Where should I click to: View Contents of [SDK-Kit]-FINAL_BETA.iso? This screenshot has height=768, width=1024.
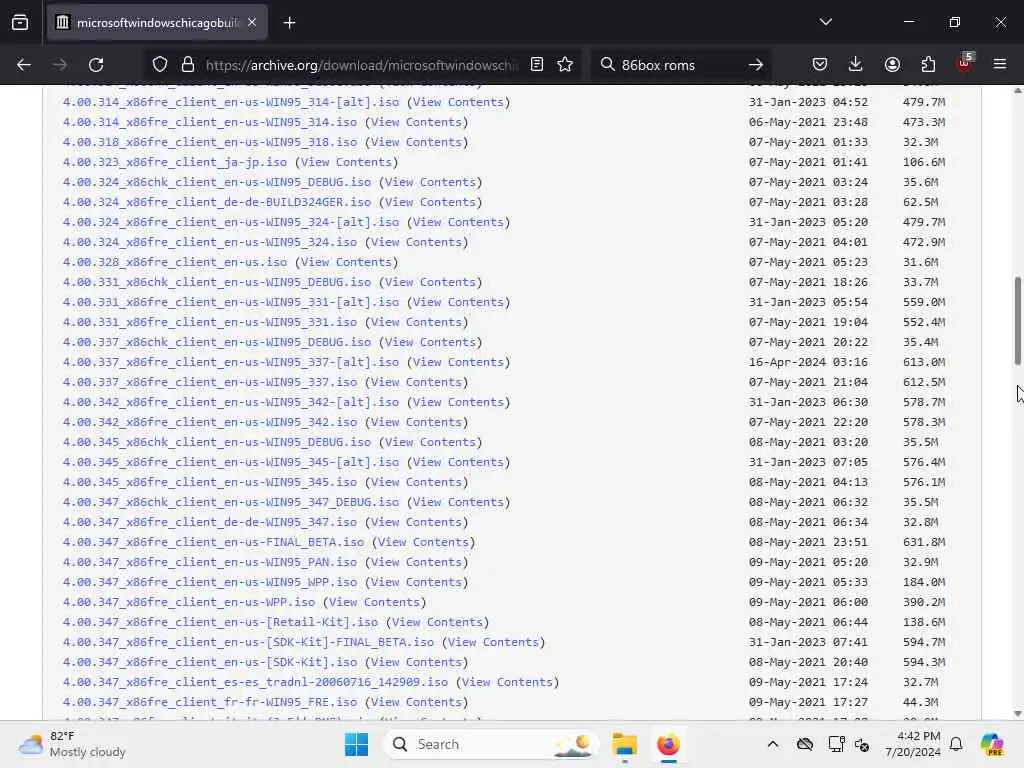click(x=493, y=642)
